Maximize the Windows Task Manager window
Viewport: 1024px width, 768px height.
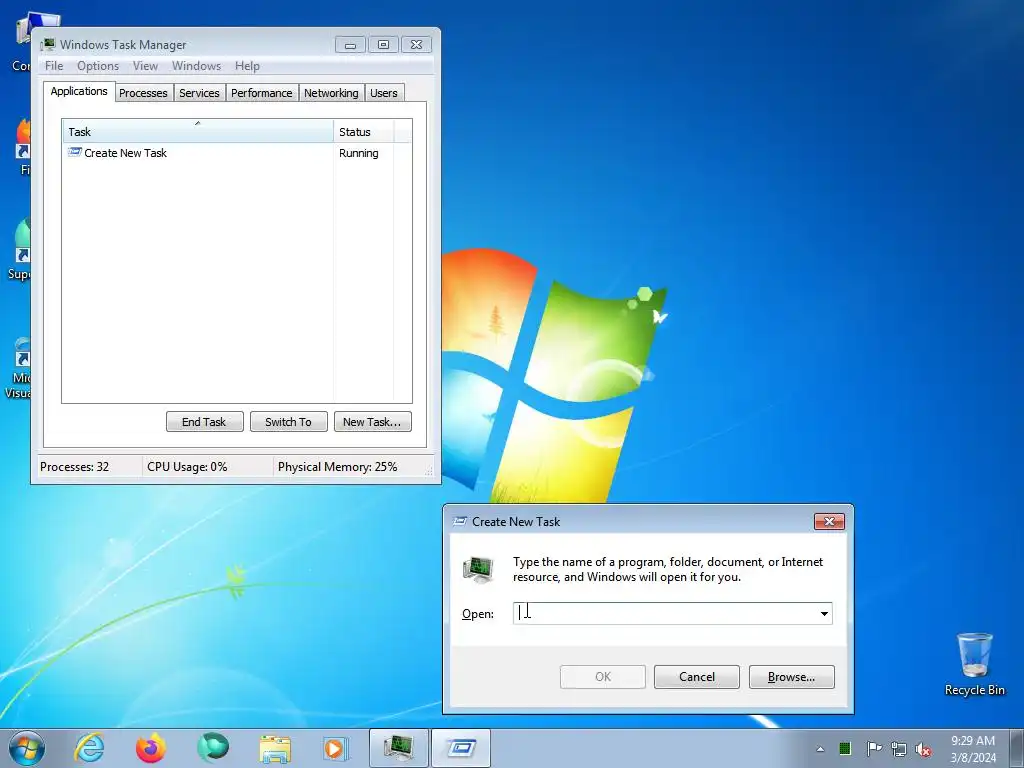pyautogui.click(x=383, y=44)
